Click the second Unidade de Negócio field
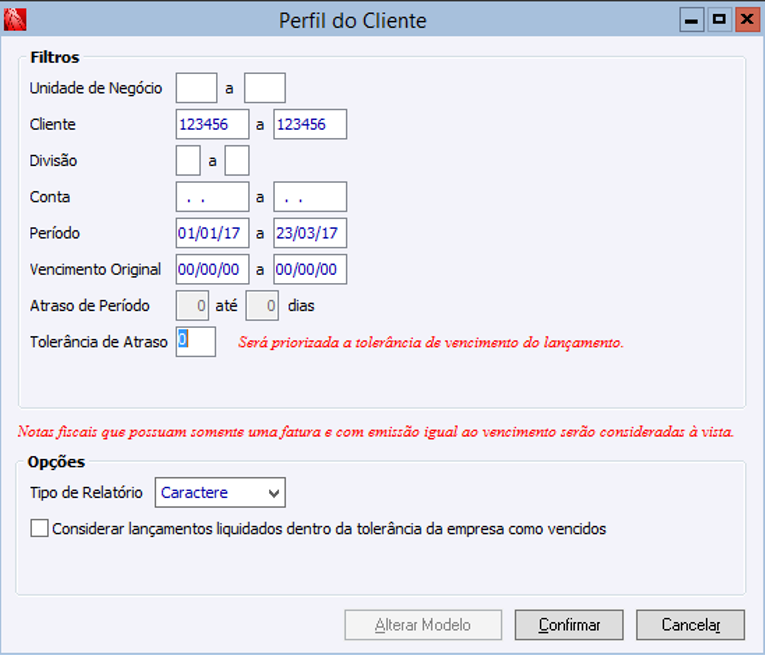The height and width of the screenshot is (655, 765). [265, 88]
